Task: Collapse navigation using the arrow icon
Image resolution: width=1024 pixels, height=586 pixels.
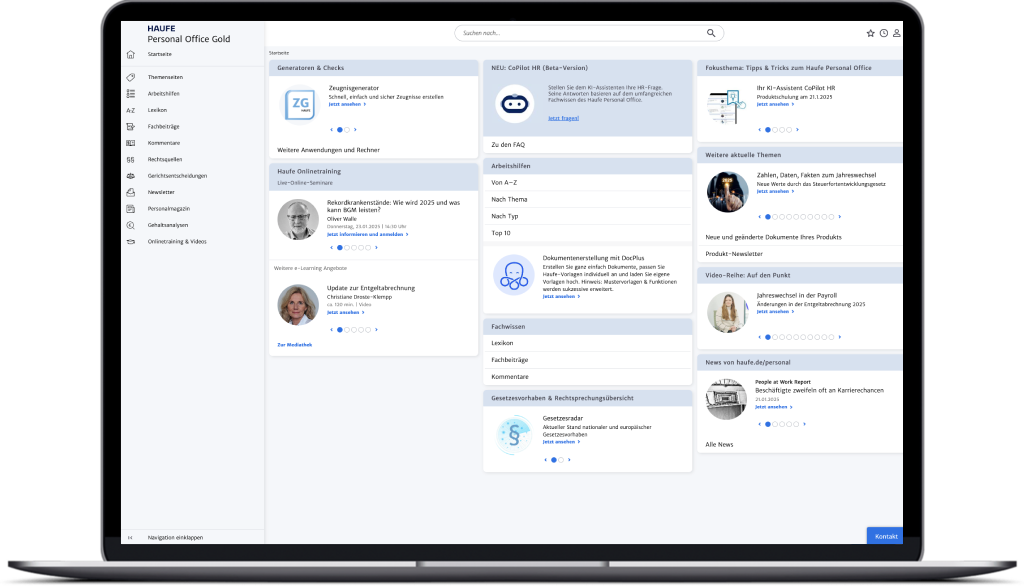Action: [130, 538]
